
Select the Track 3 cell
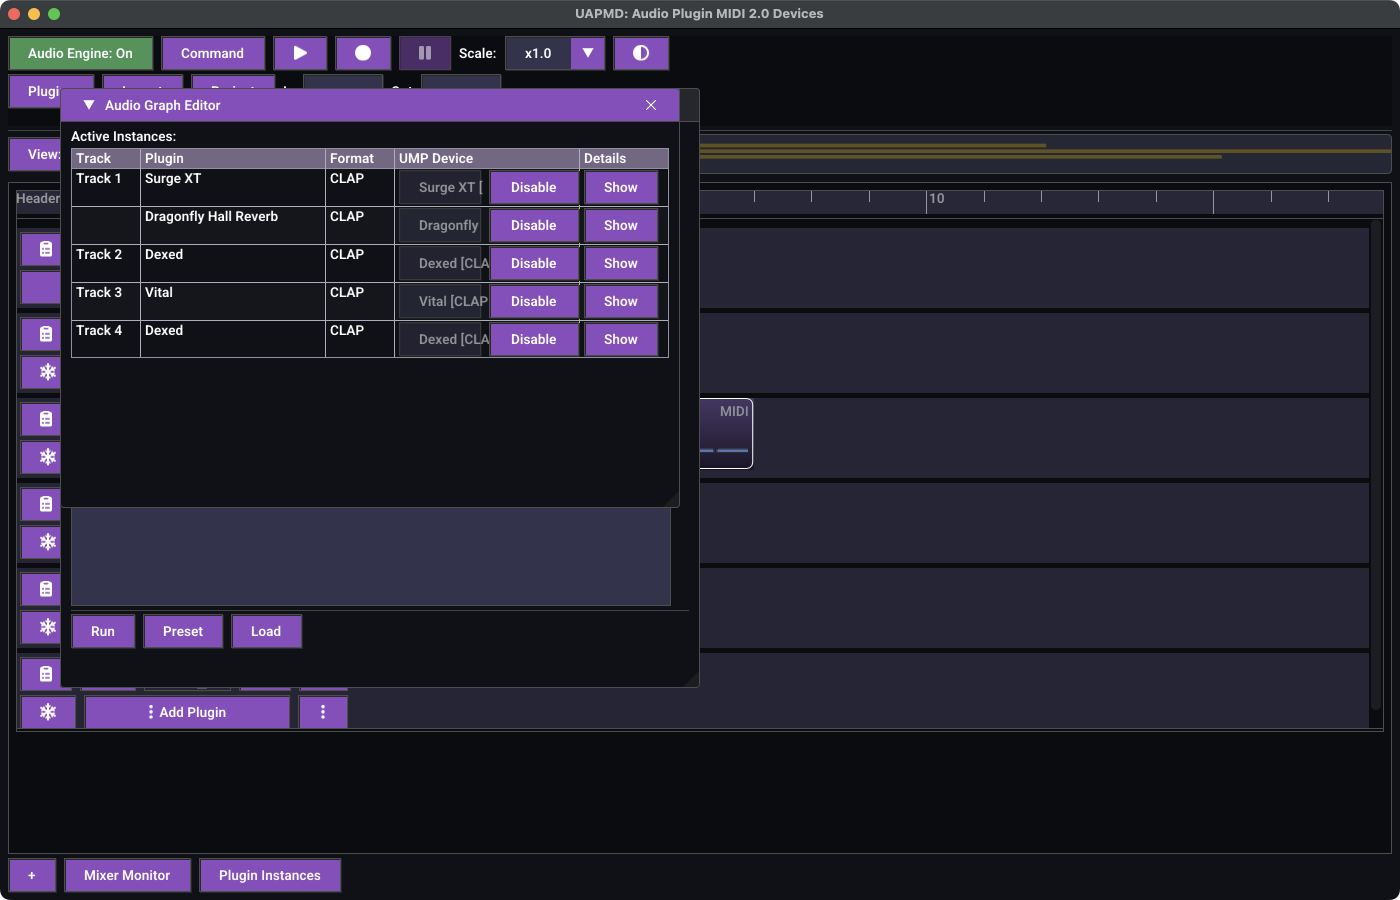coord(106,301)
